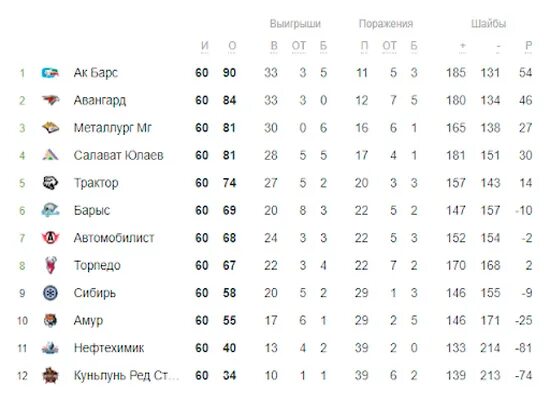Click the Амур team logo
550x400 pixels.
click(x=50, y=320)
